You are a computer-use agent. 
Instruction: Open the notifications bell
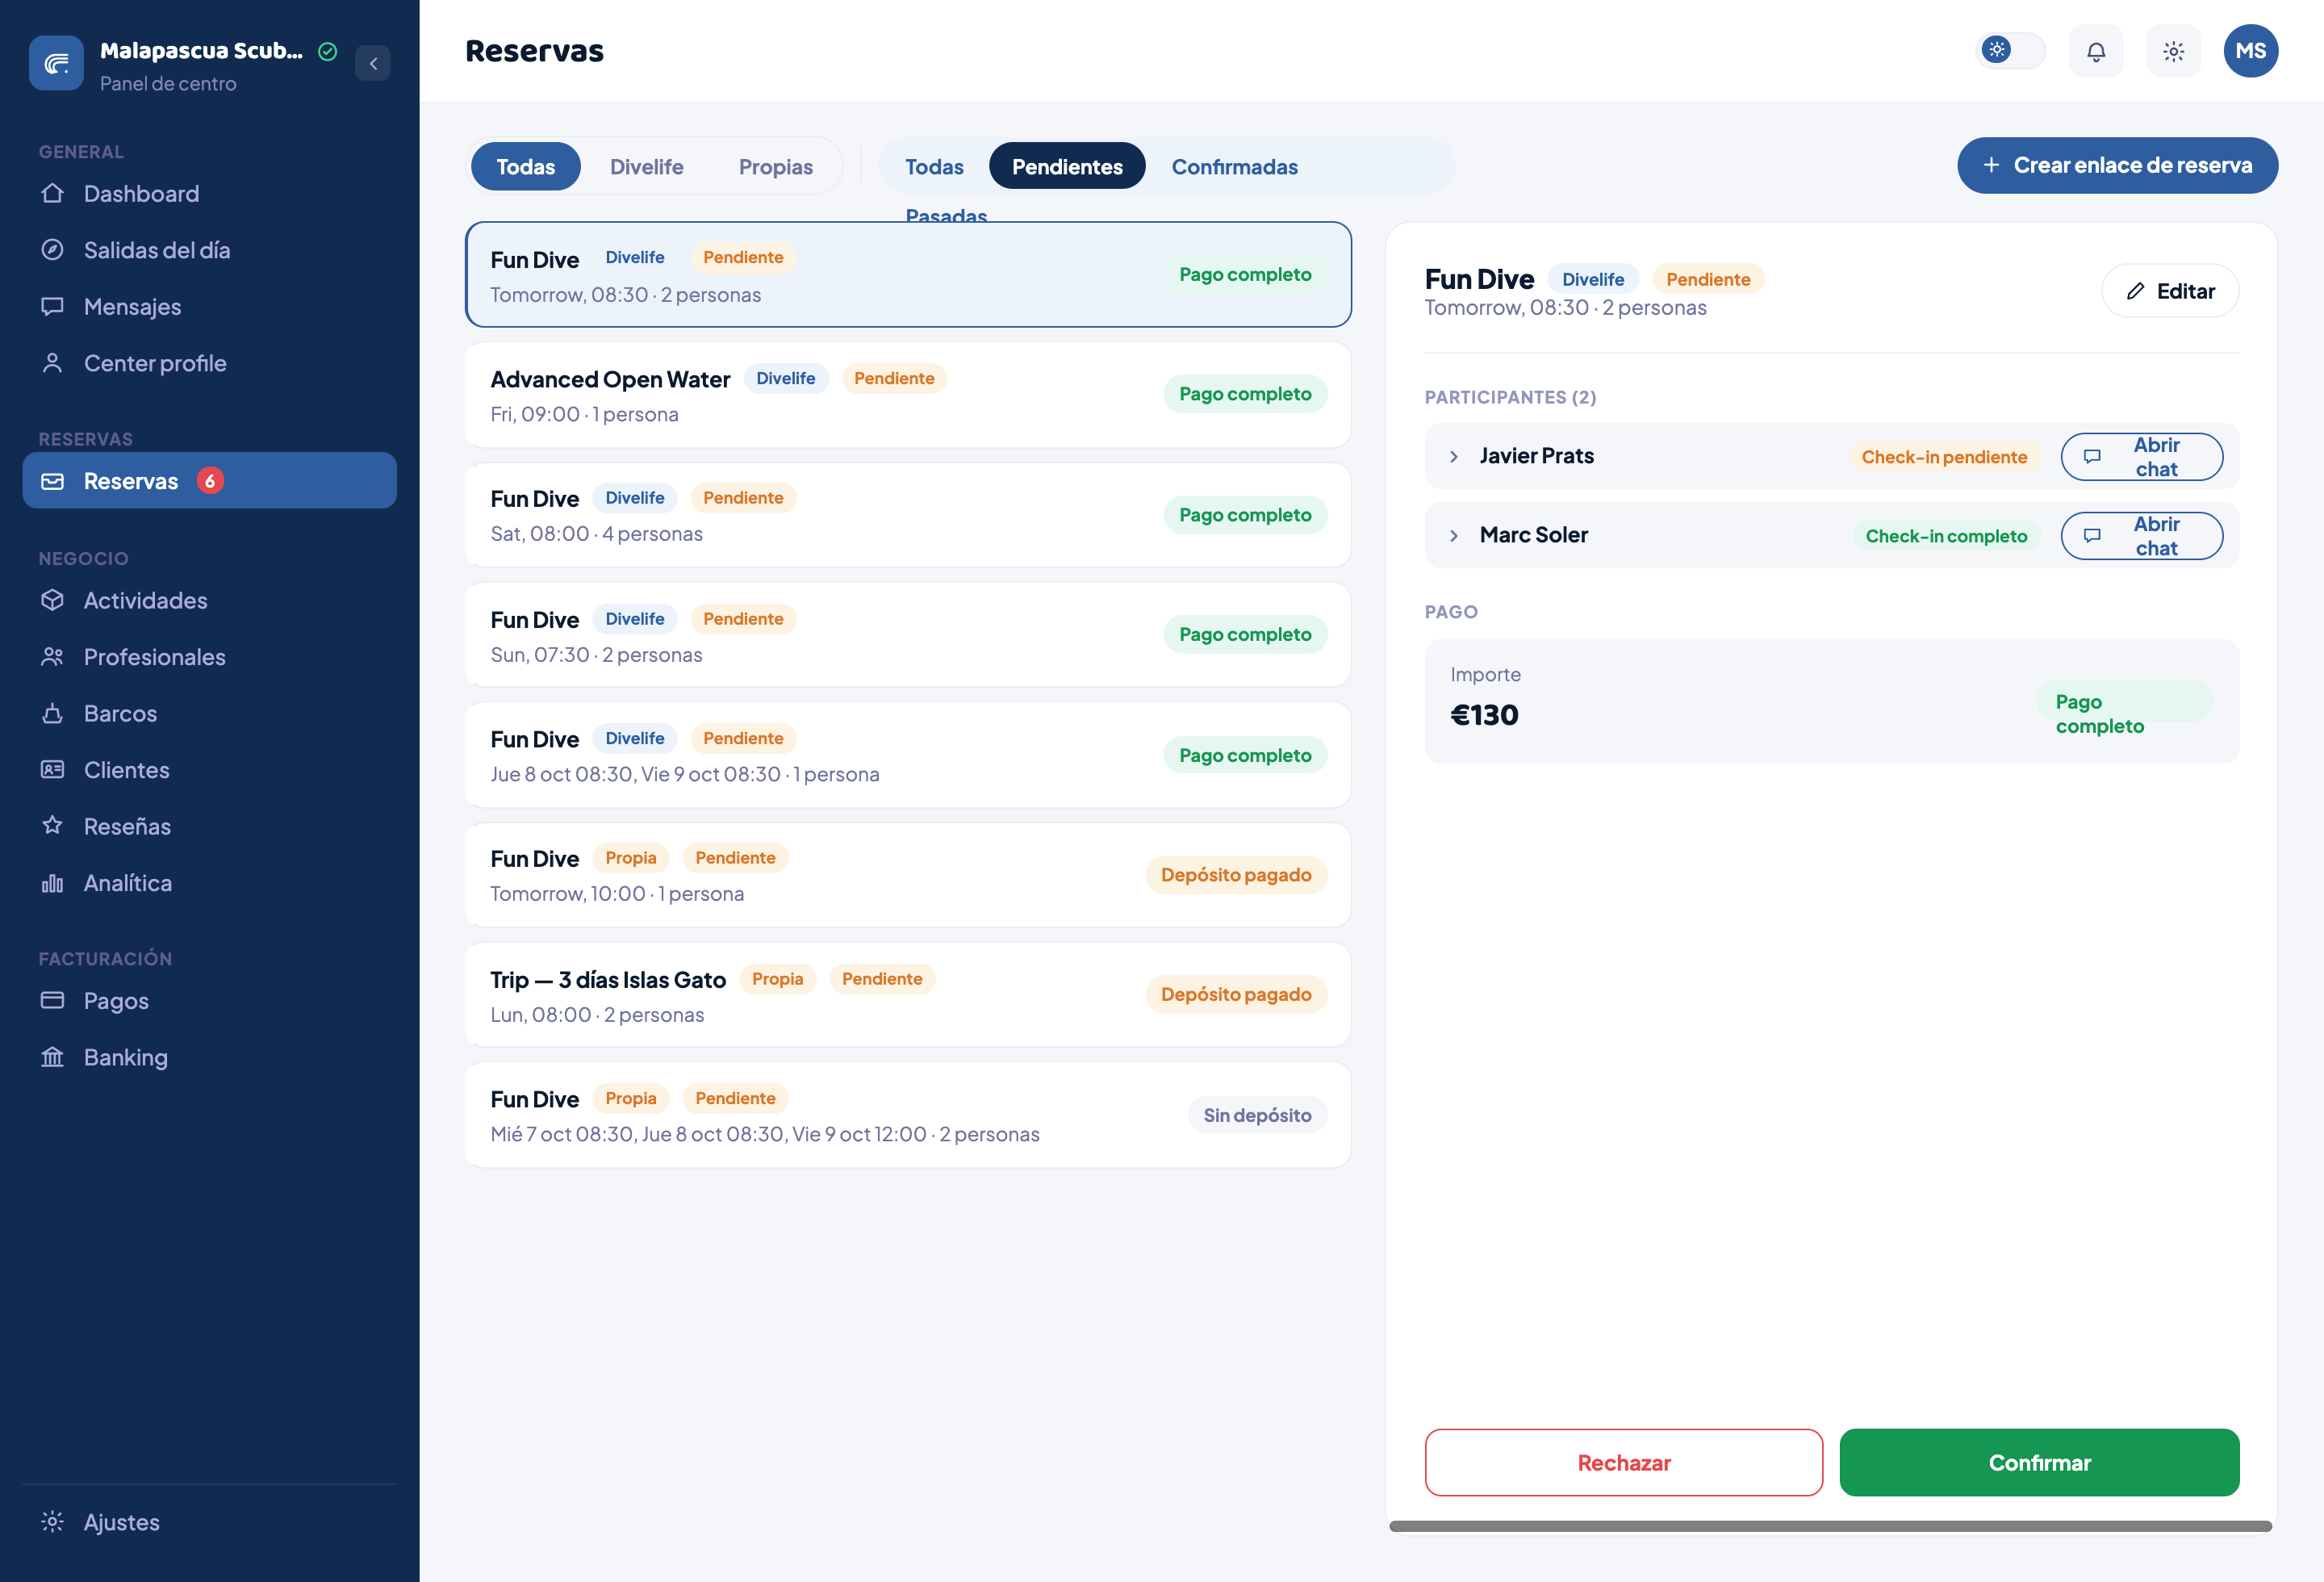2096,51
